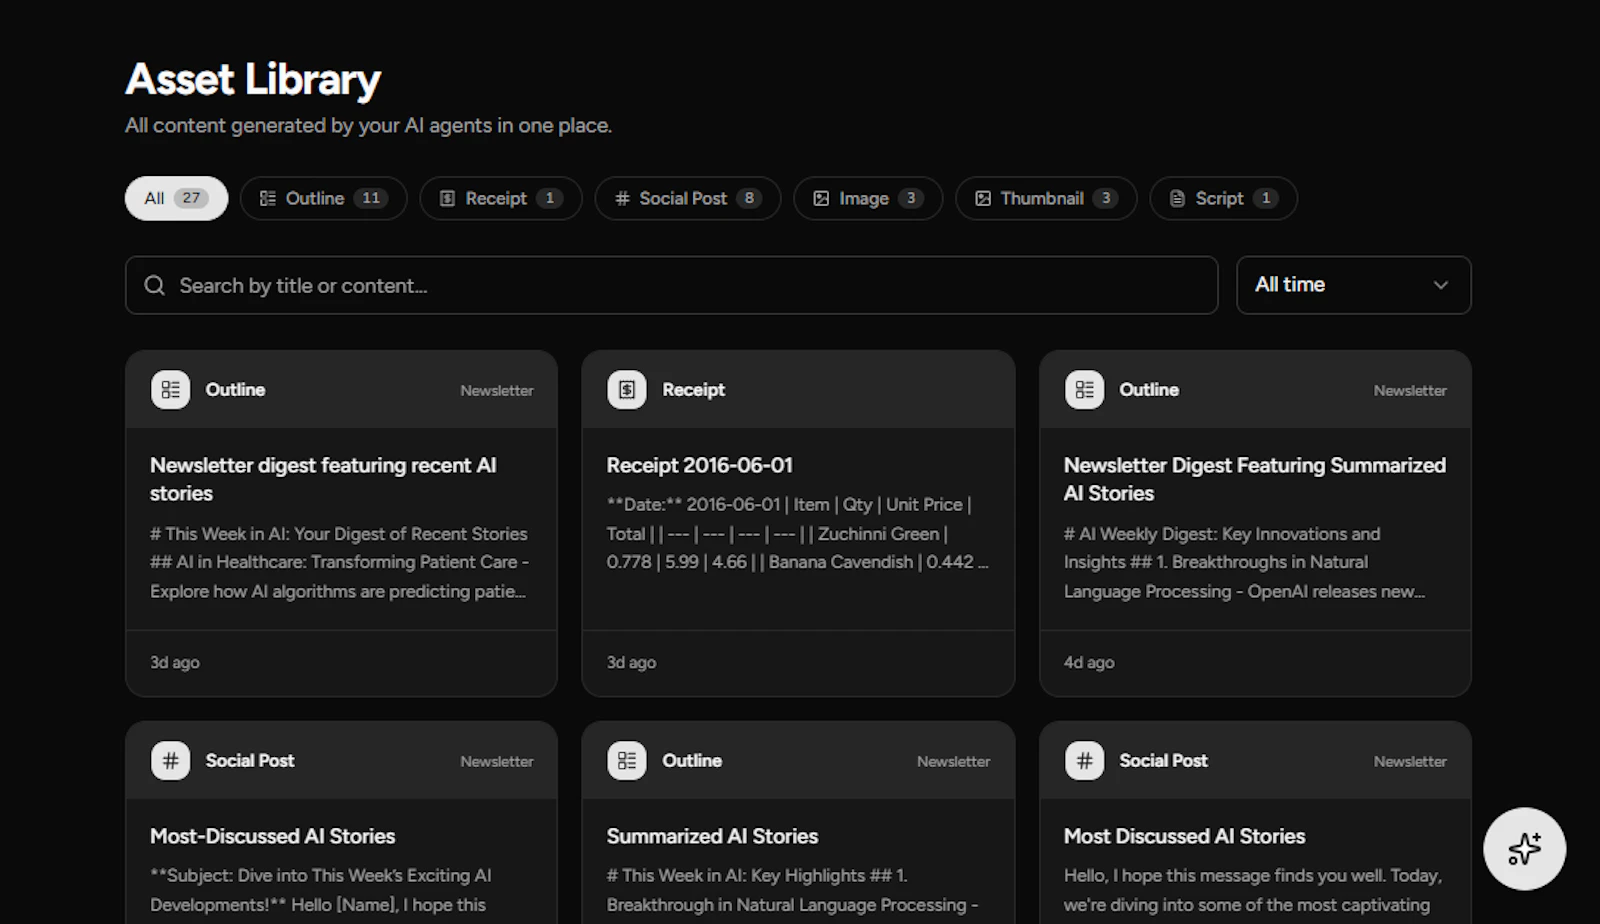Image resolution: width=1600 pixels, height=924 pixels.
Task: Filter assets by Image
Action: point(868,198)
